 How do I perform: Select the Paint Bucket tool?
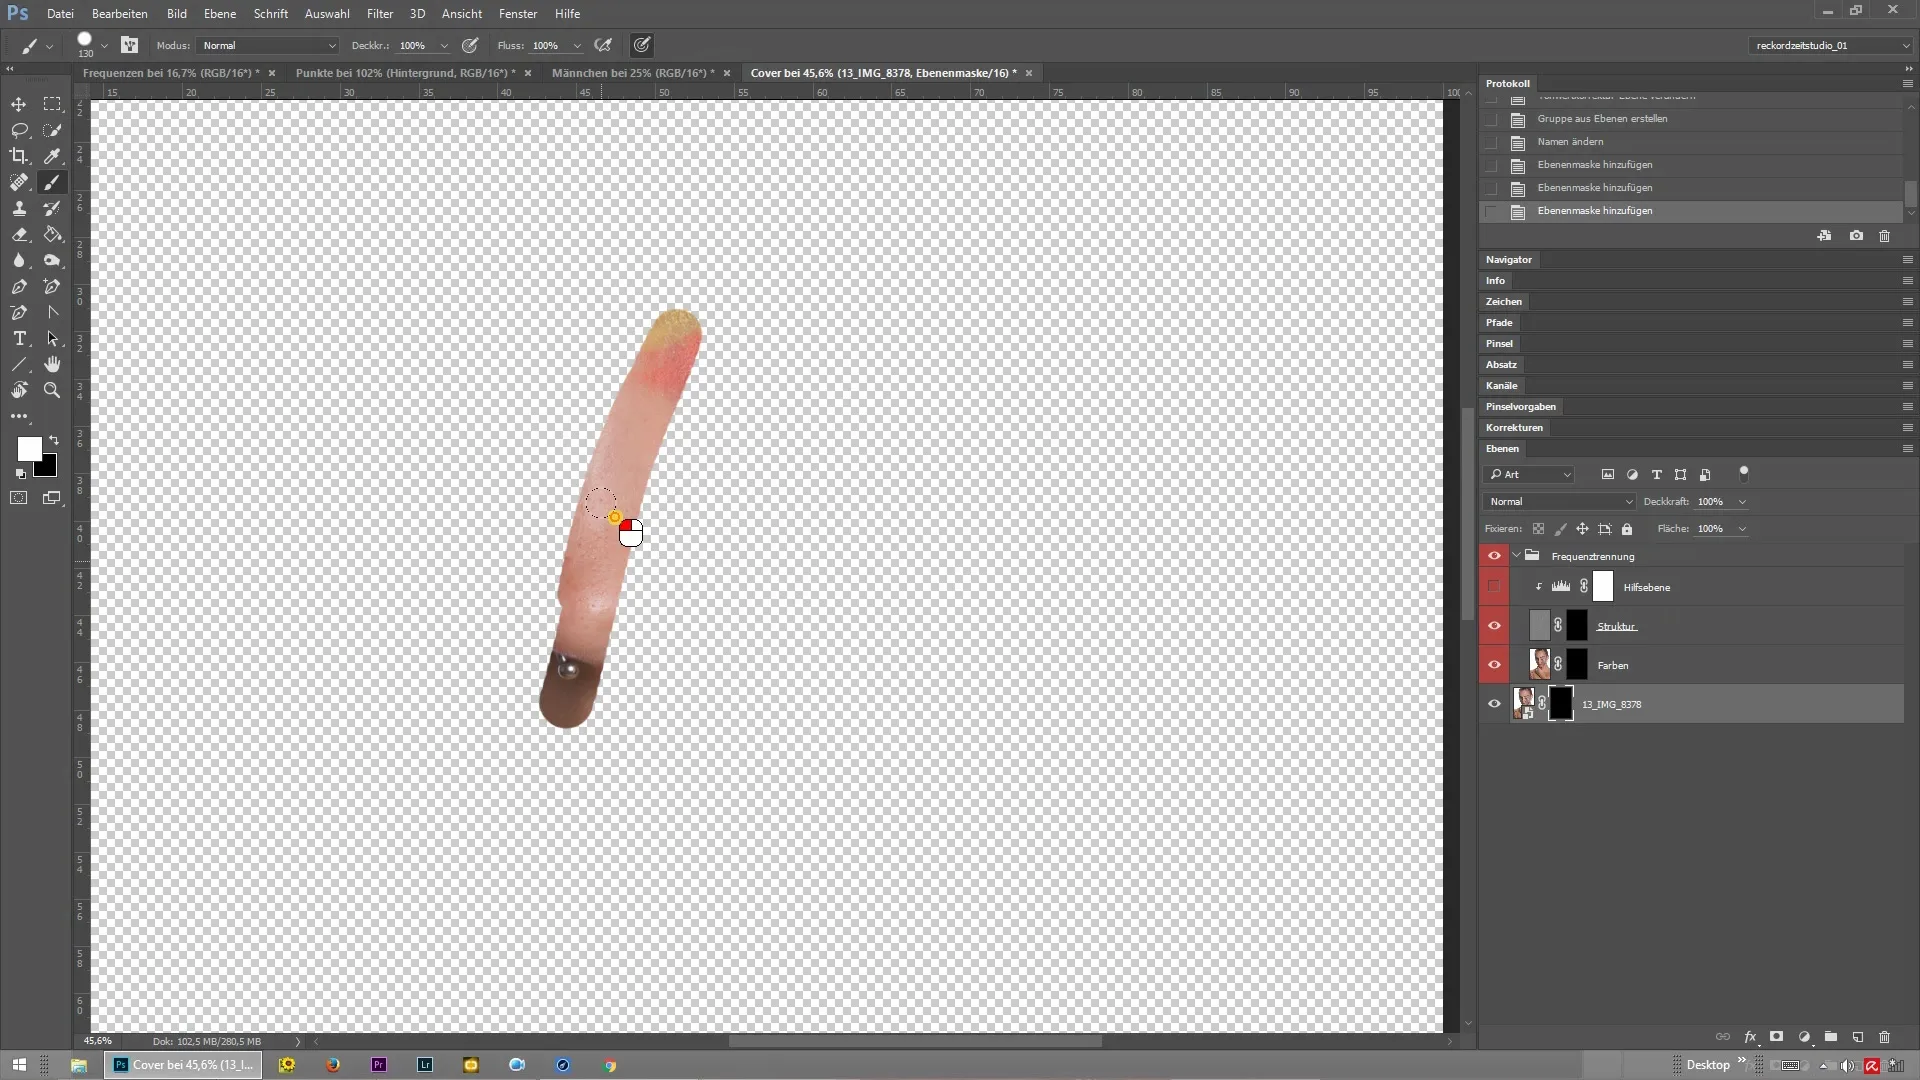(52, 234)
